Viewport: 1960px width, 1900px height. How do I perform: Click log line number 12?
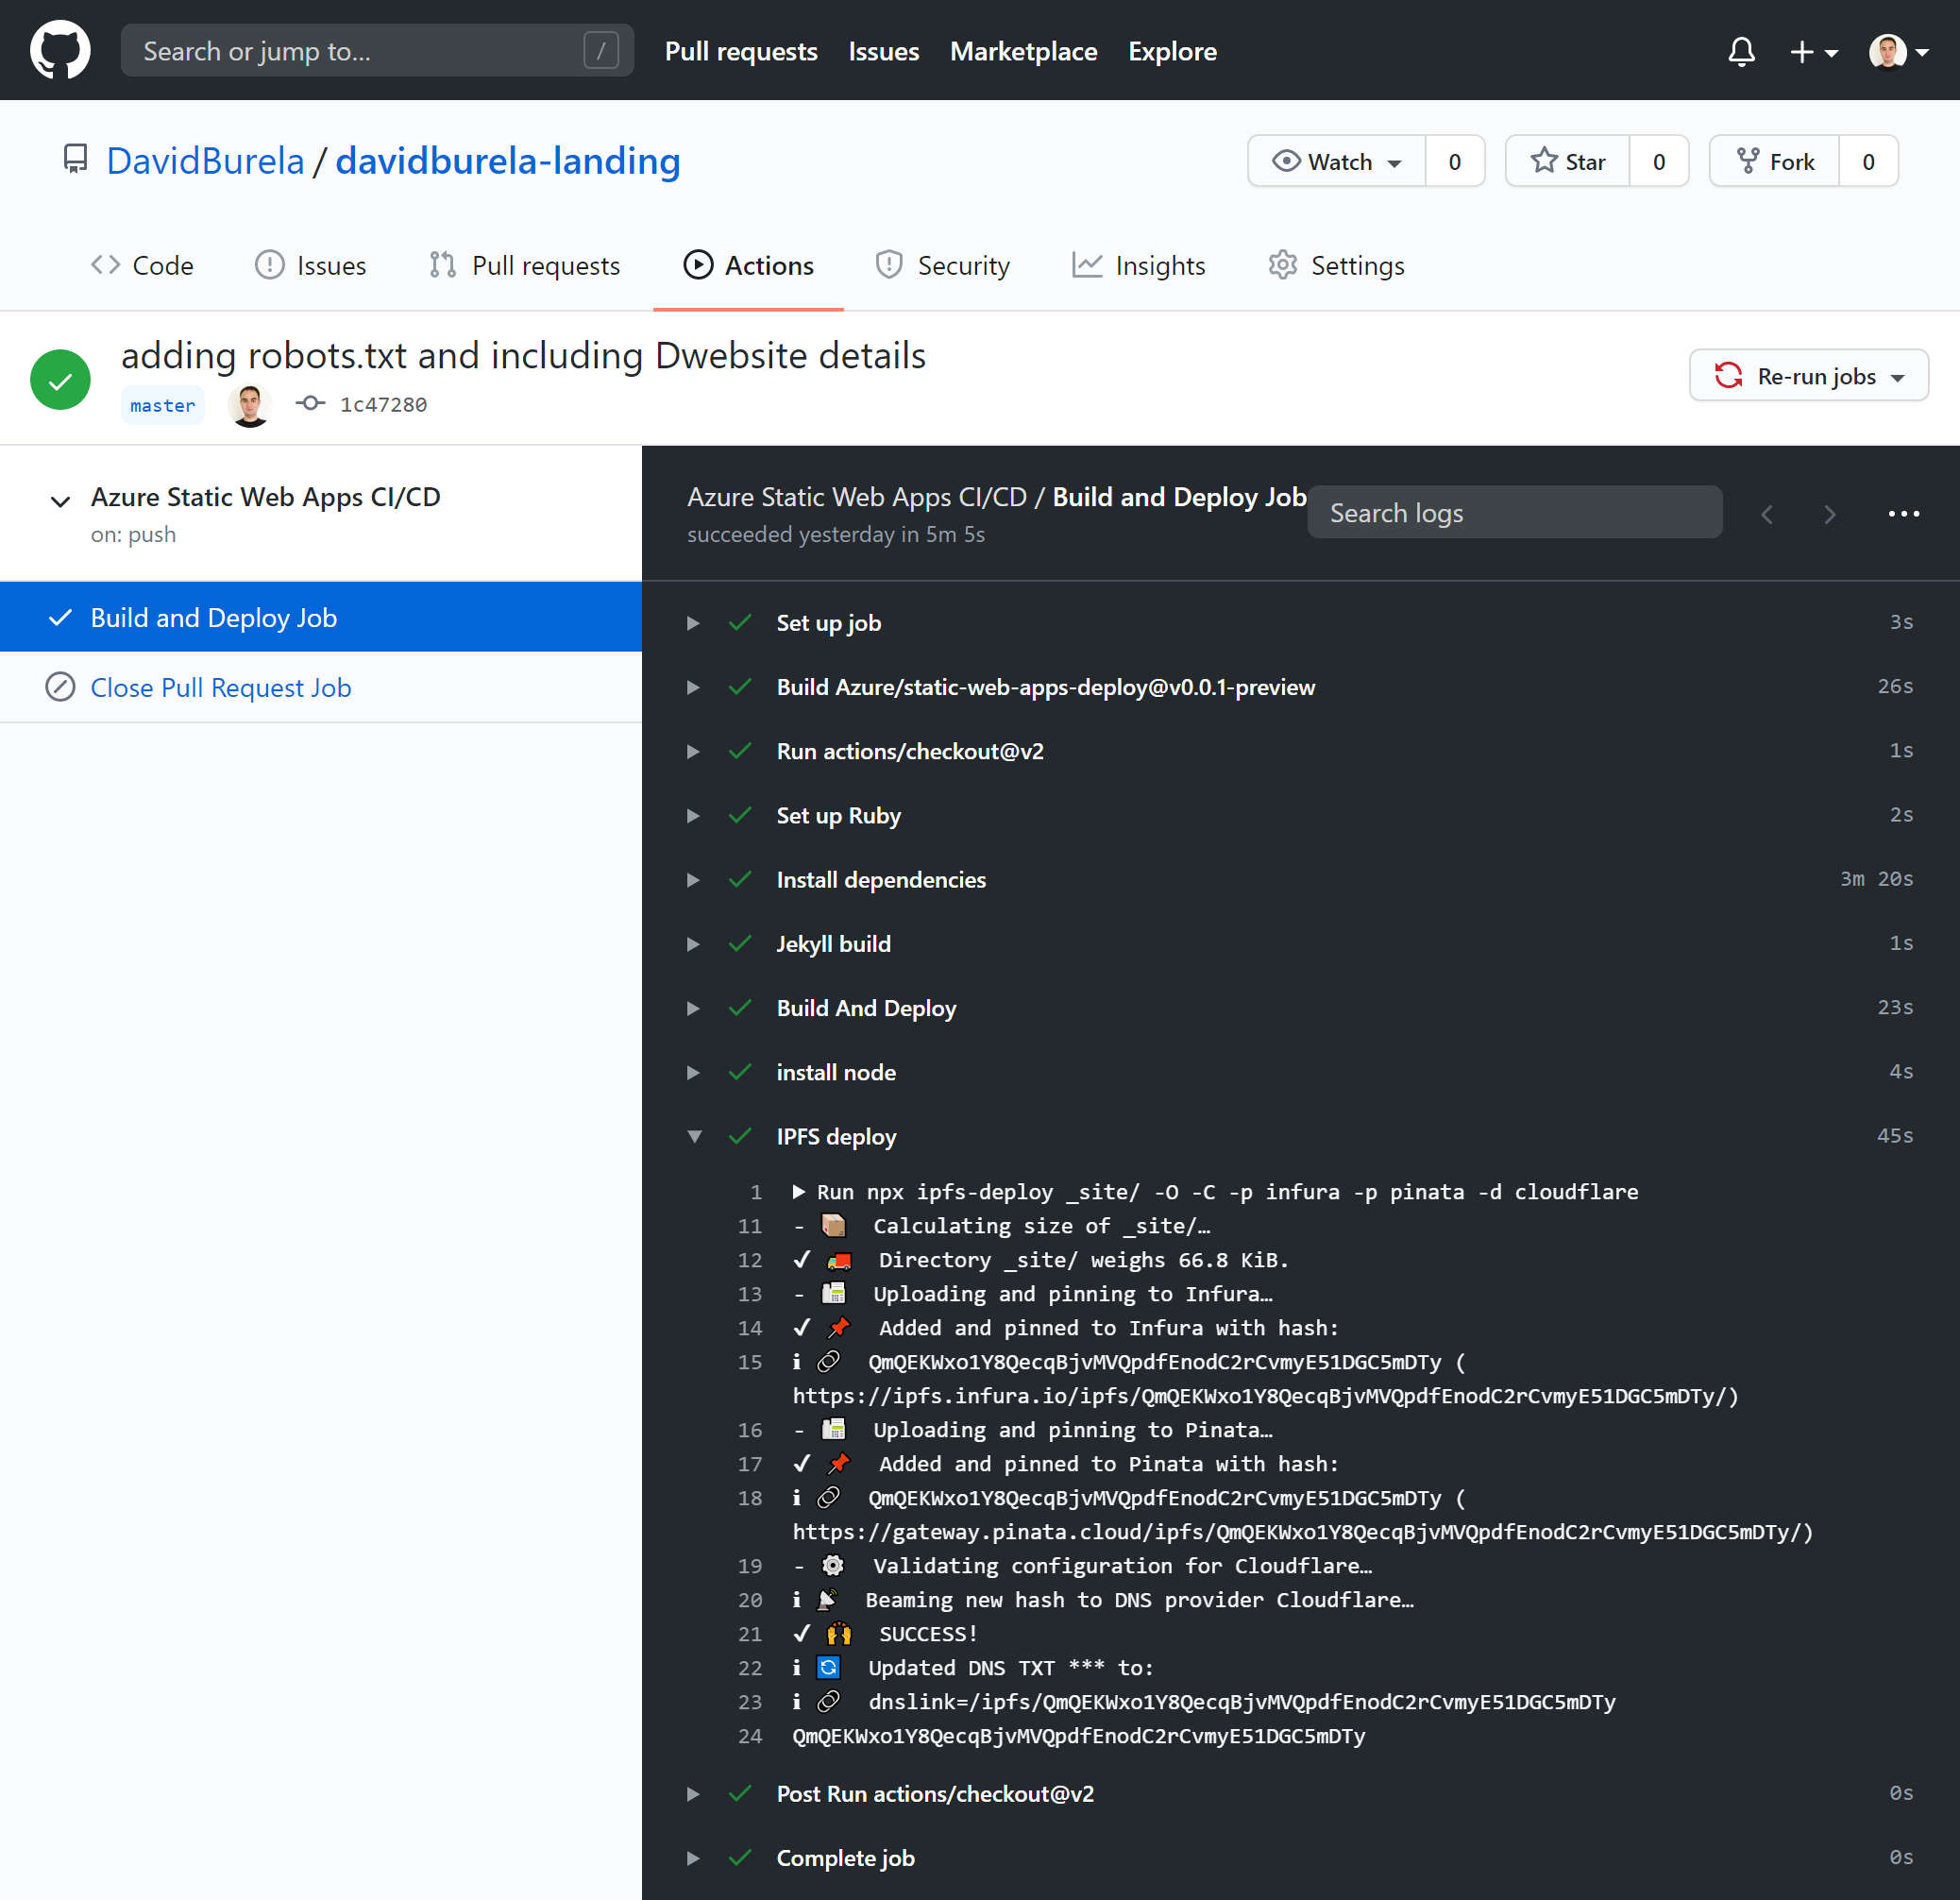point(749,1260)
